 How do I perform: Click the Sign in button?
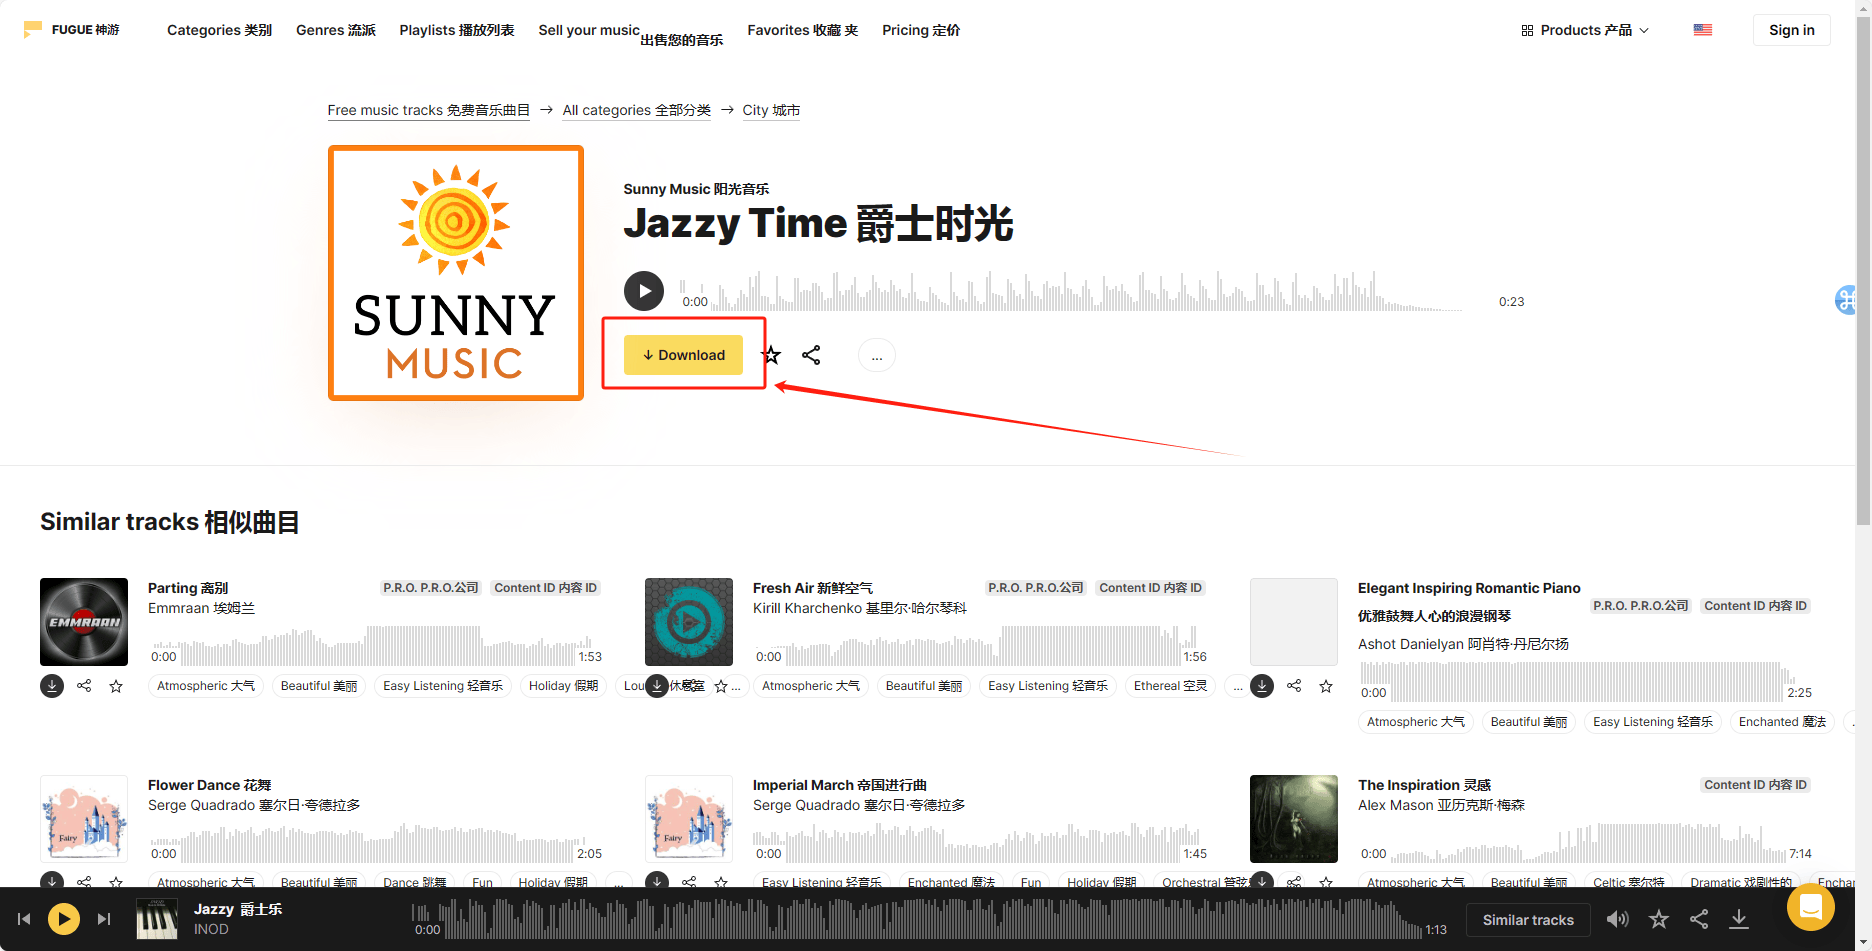[x=1790, y=30]
